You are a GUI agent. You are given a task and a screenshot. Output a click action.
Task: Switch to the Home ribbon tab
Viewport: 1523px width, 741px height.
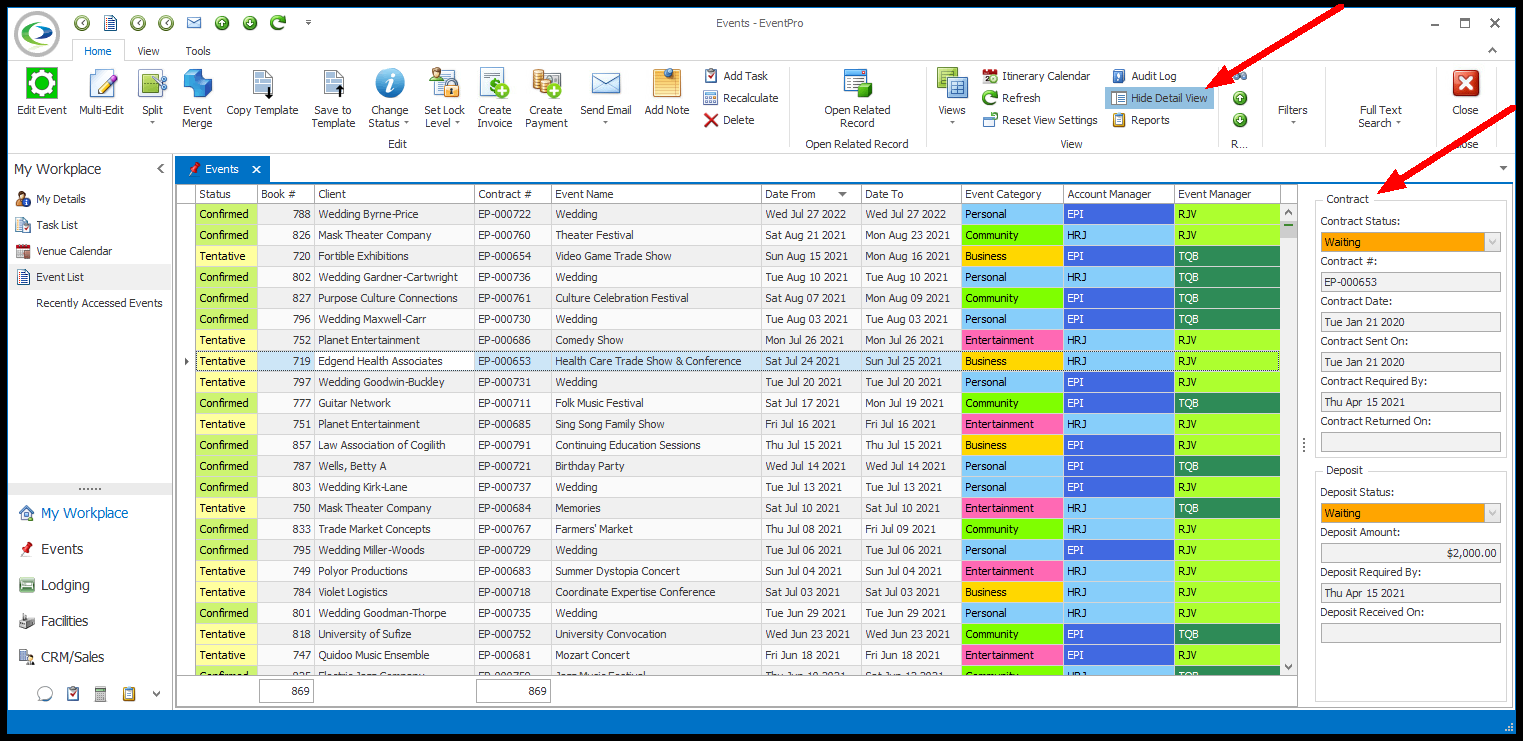[98, 51]
